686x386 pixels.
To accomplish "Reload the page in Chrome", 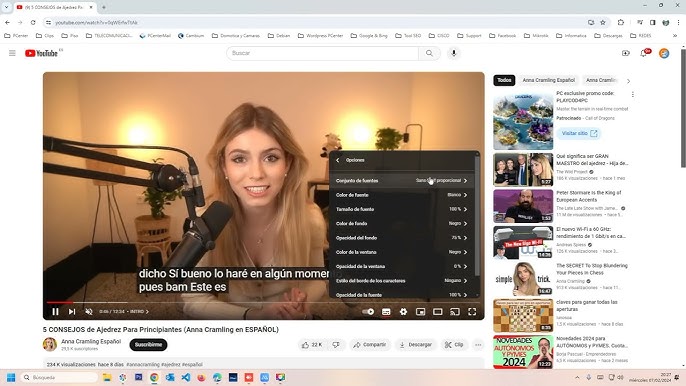I will (x=33, y=22).
